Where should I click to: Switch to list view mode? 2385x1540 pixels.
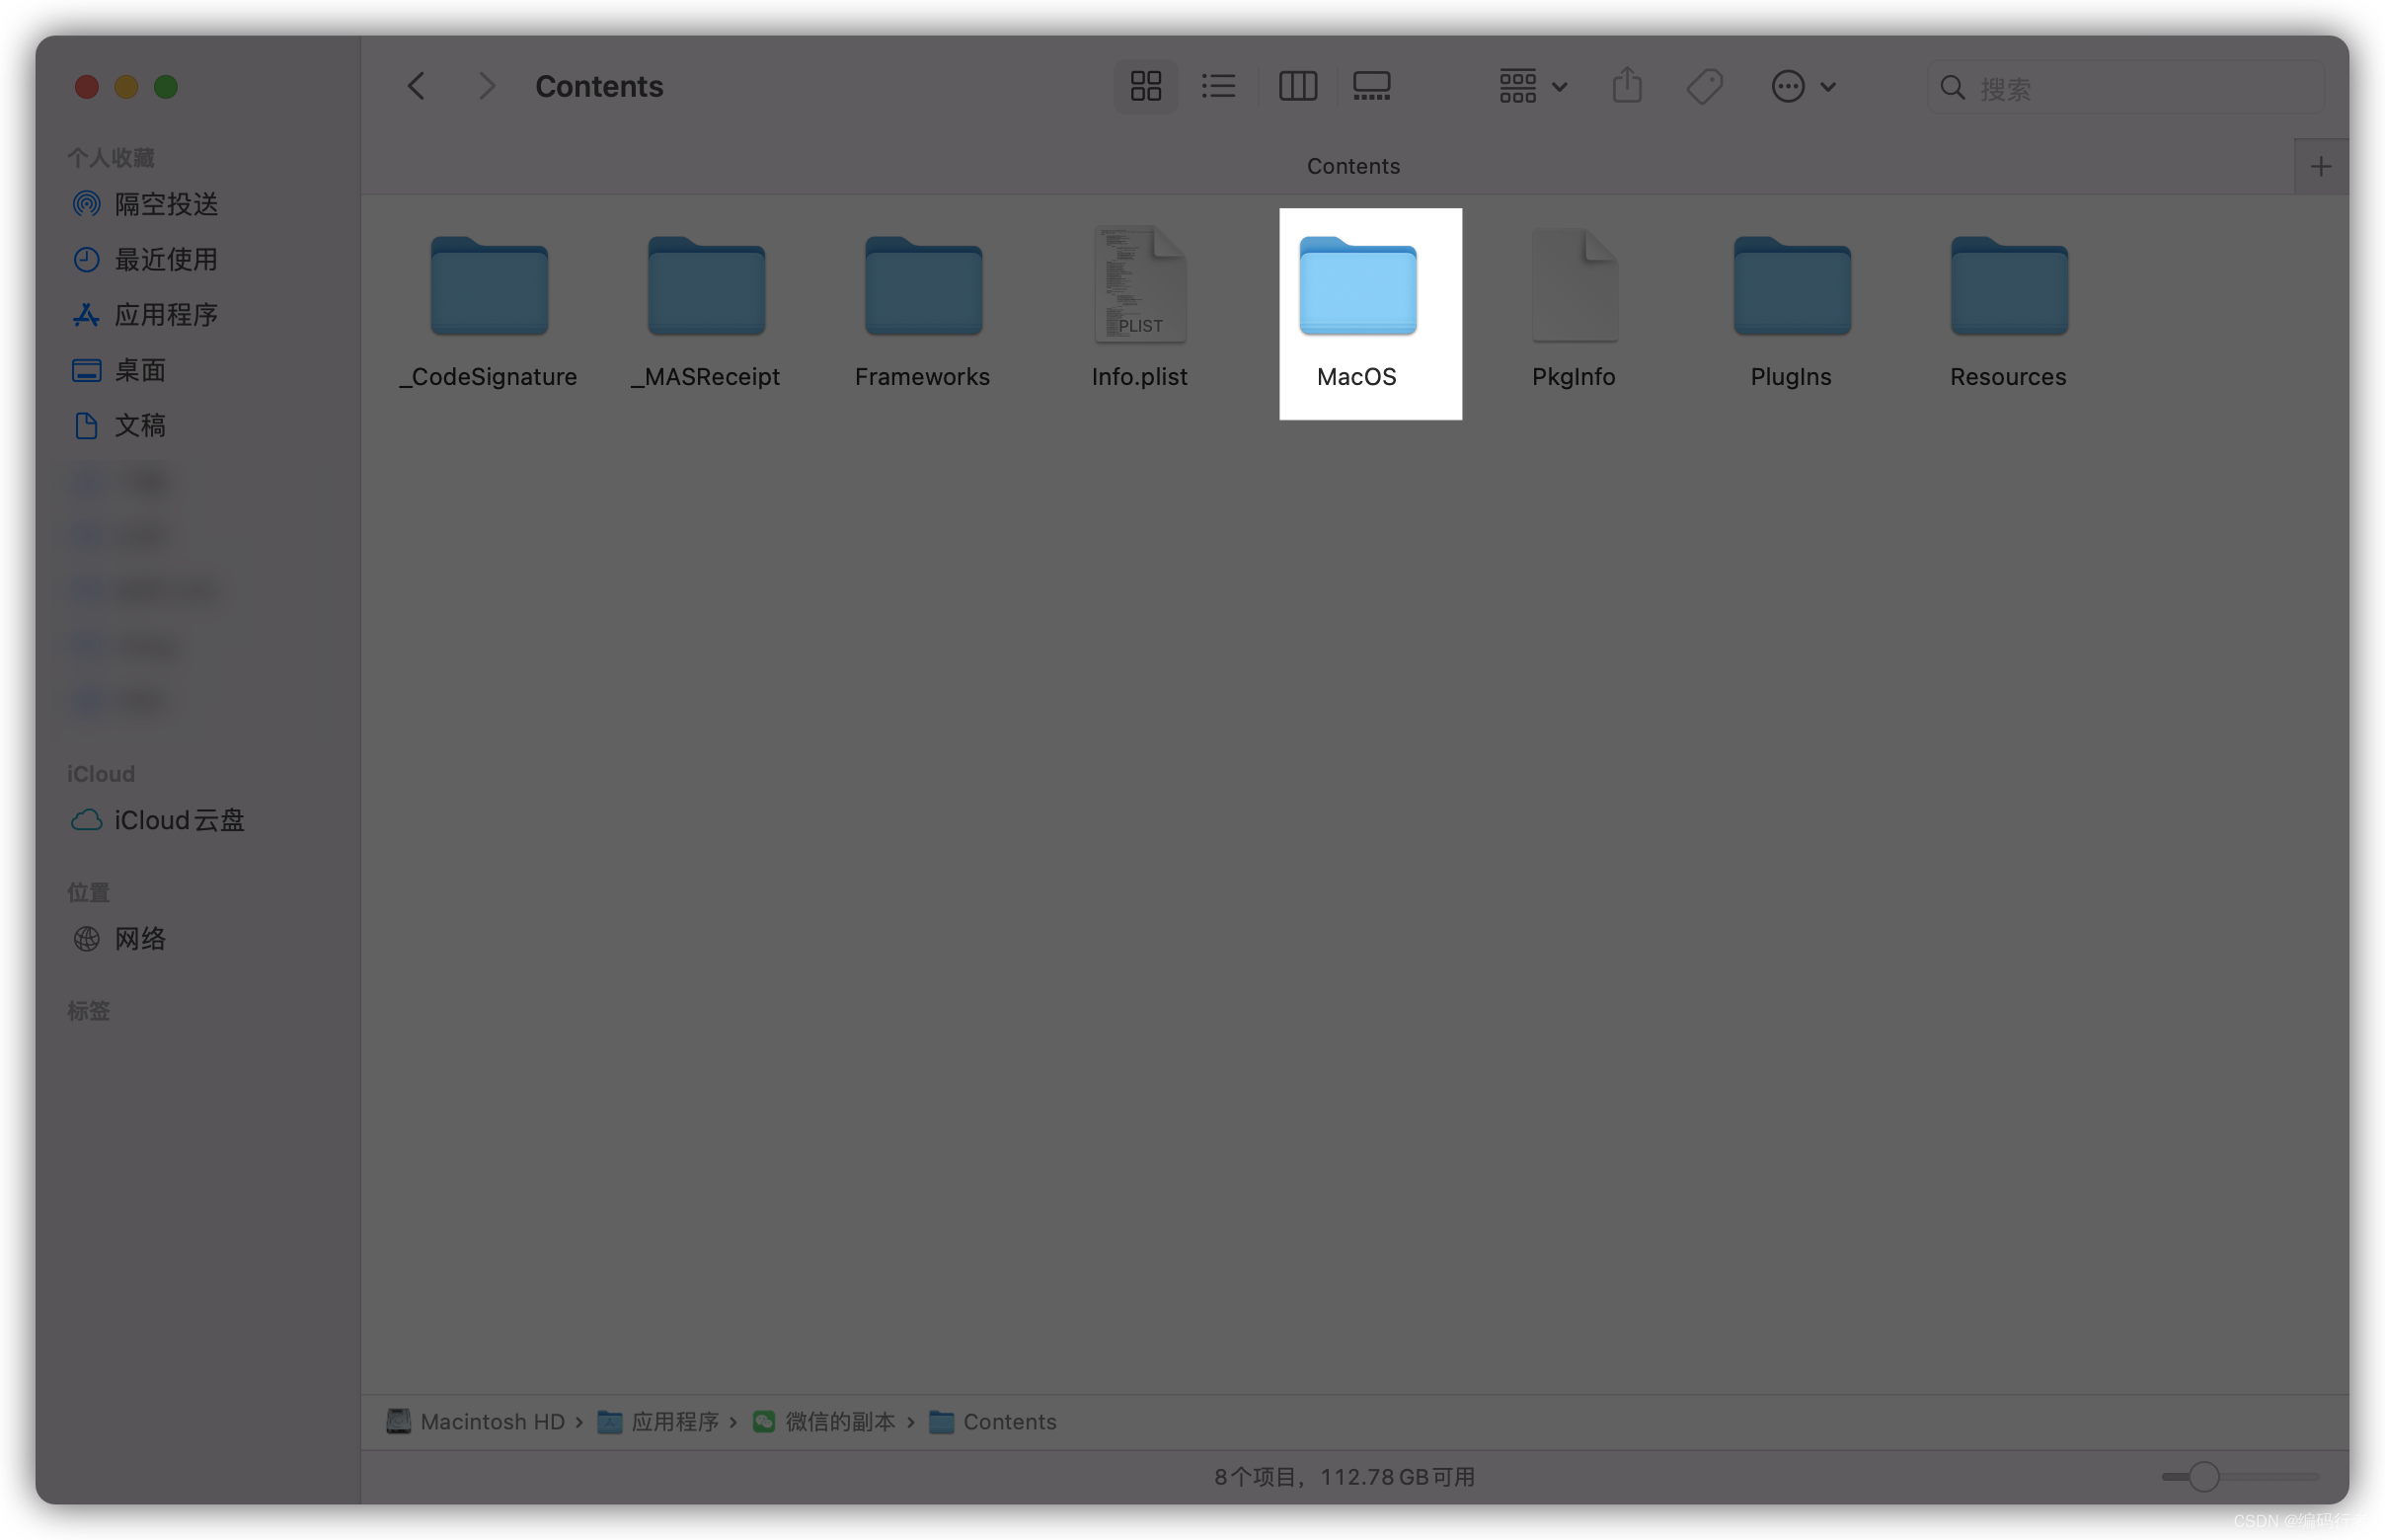(1218, 86)
